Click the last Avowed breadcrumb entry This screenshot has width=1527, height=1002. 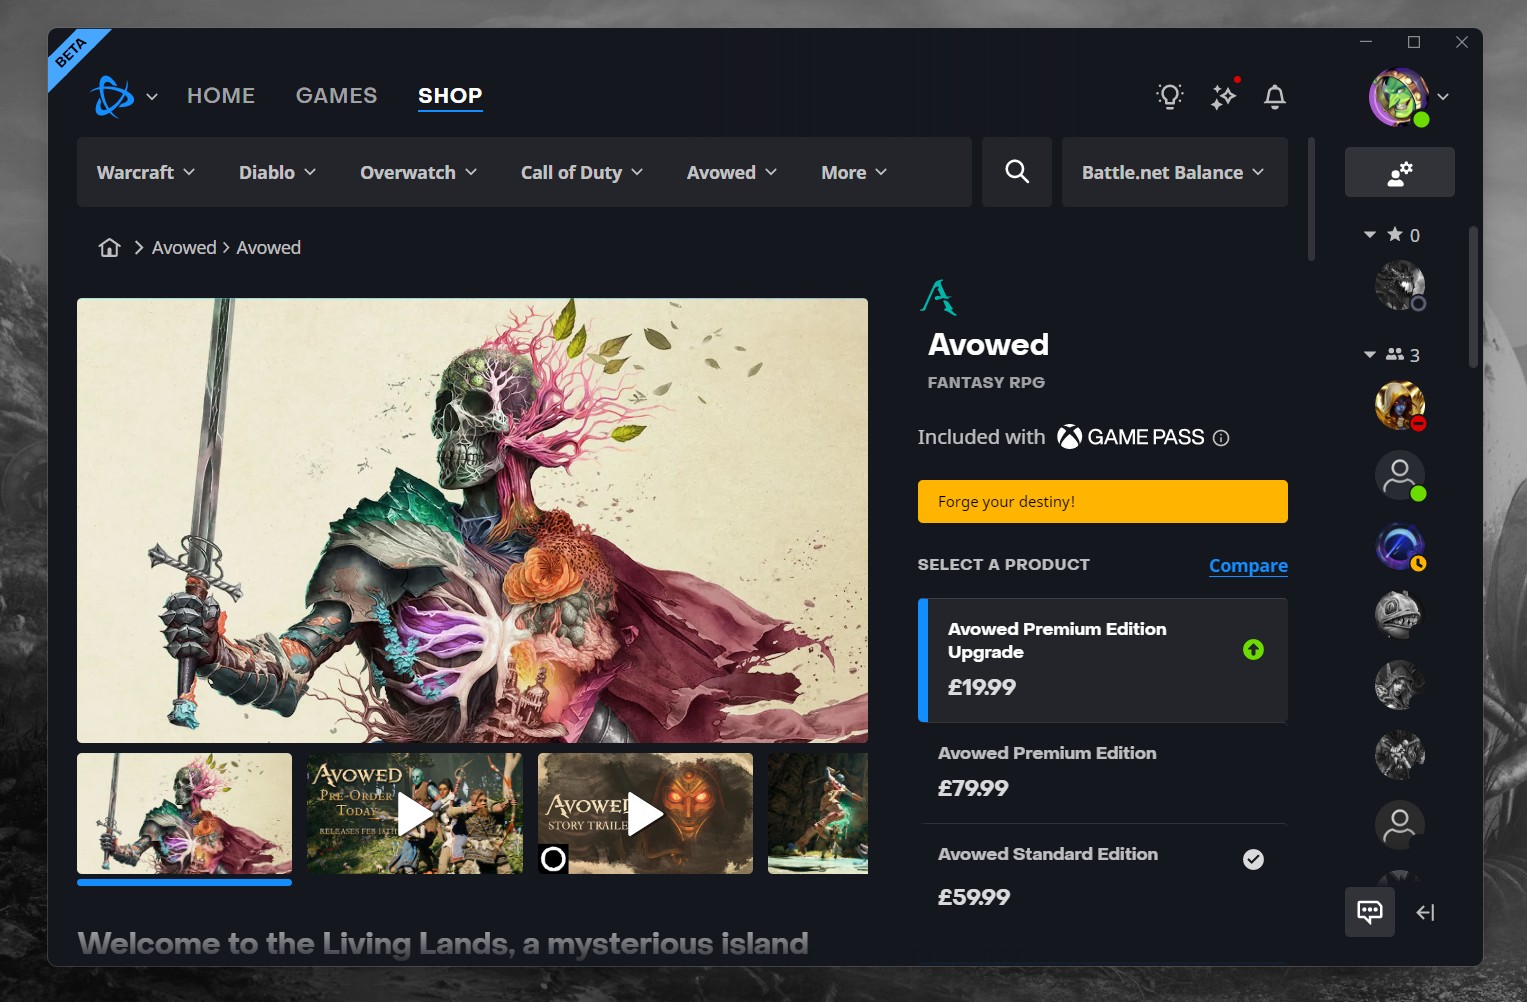tap(268, 248)
